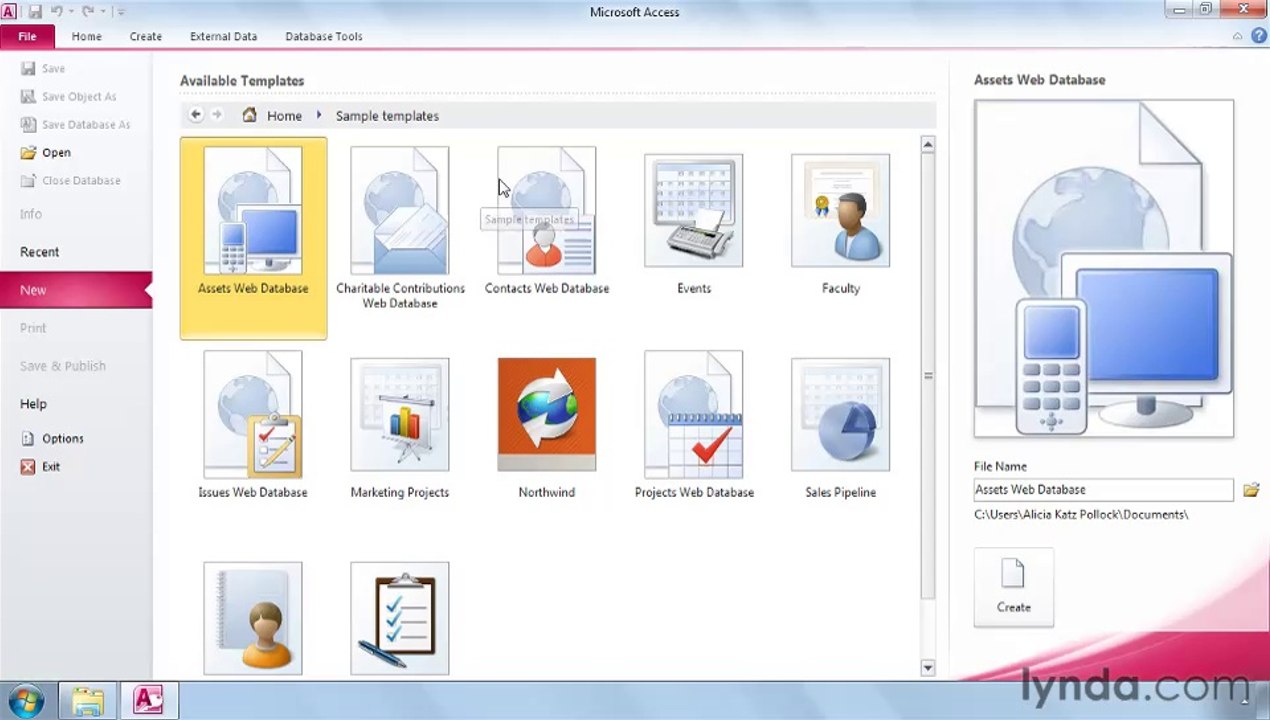Switch to the Home ribbon tab
Image resolution: width=1270 pixels, height=720 pixels.
(x=86, y=36)
